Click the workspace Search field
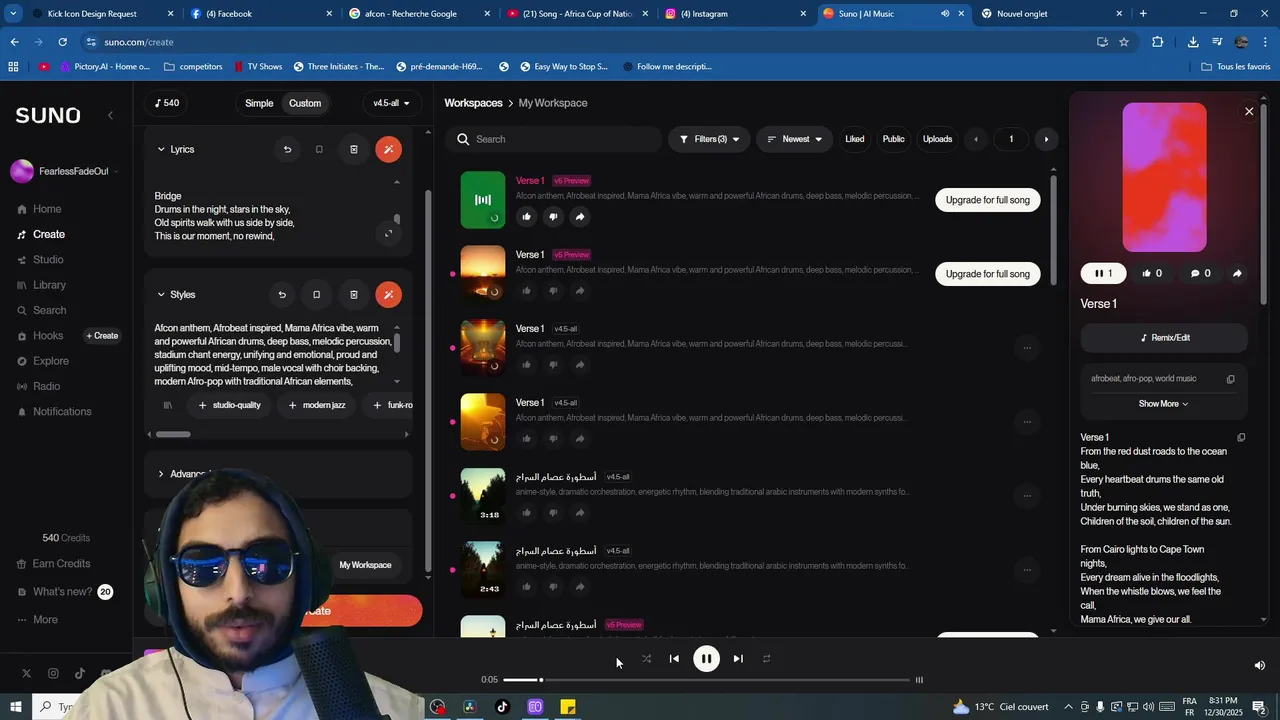This screenshot has height=720, width=1280. point(553,139)
